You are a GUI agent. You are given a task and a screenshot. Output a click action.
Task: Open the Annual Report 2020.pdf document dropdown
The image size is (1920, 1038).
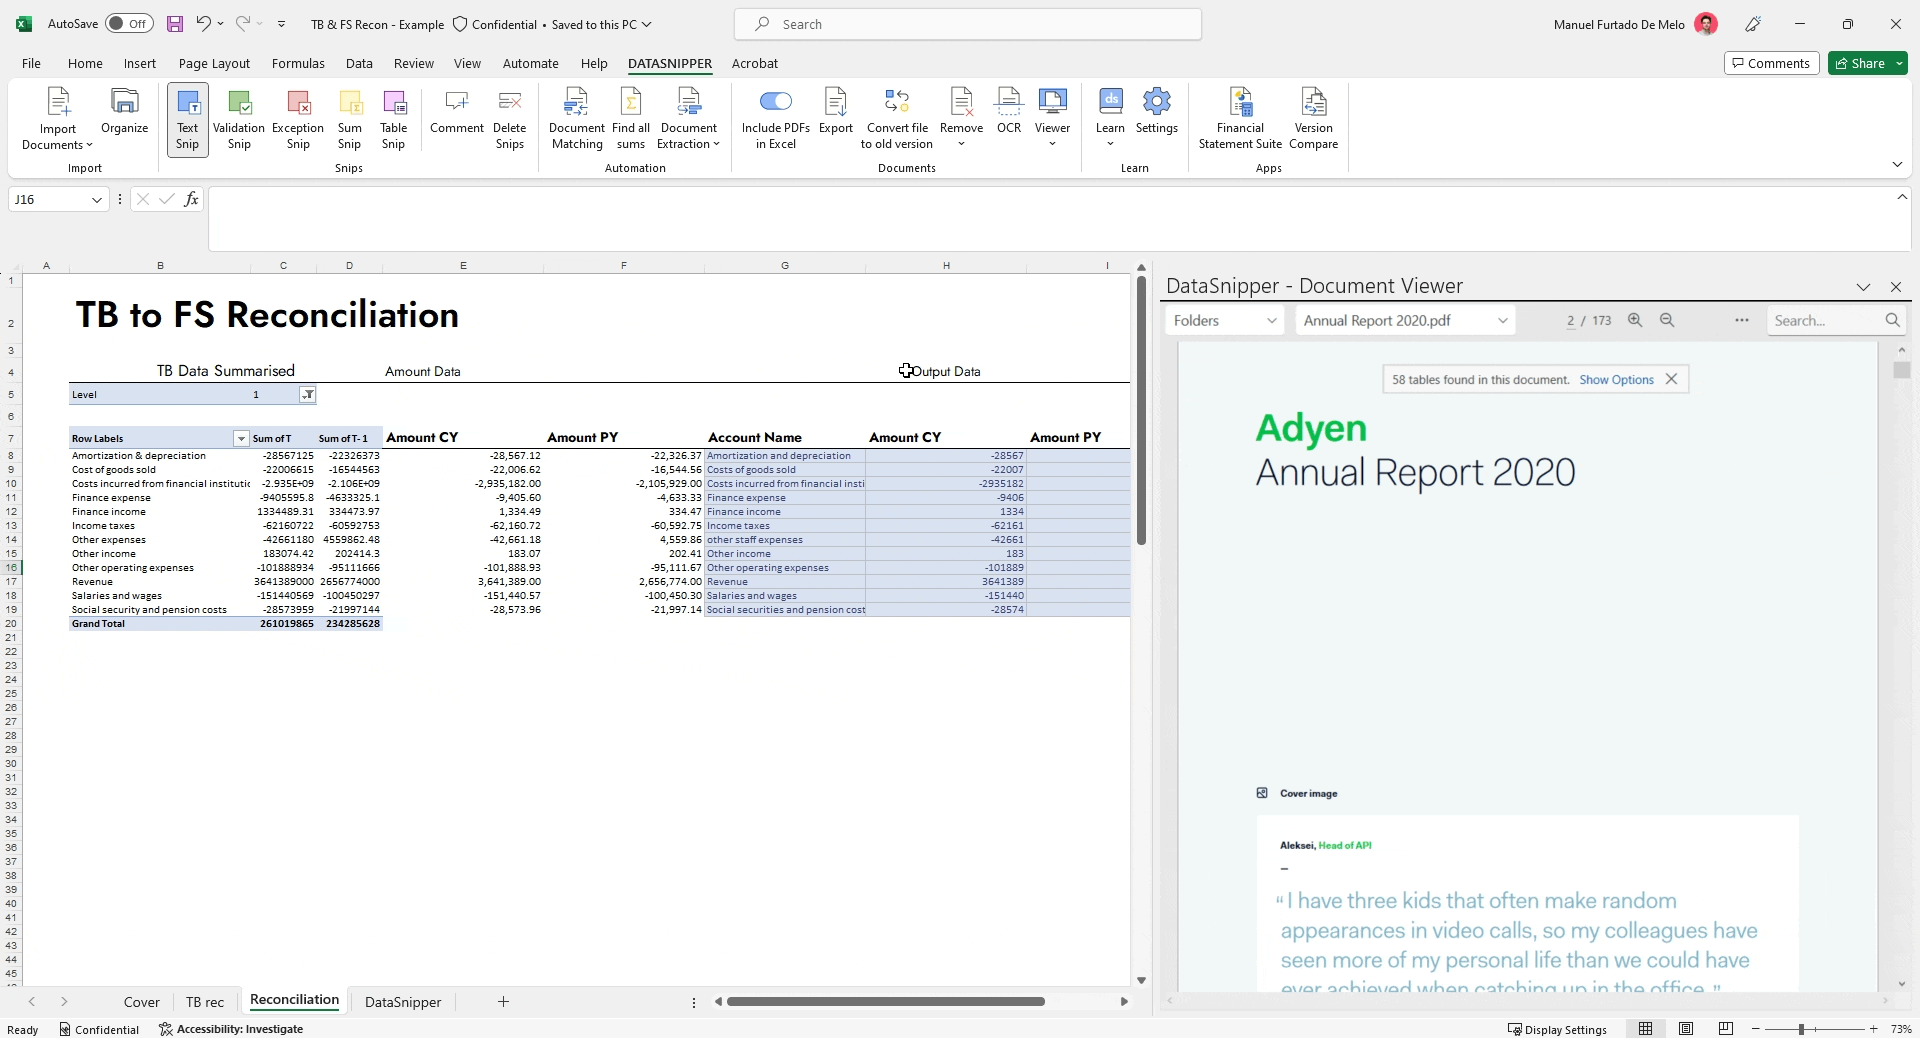1504,320
